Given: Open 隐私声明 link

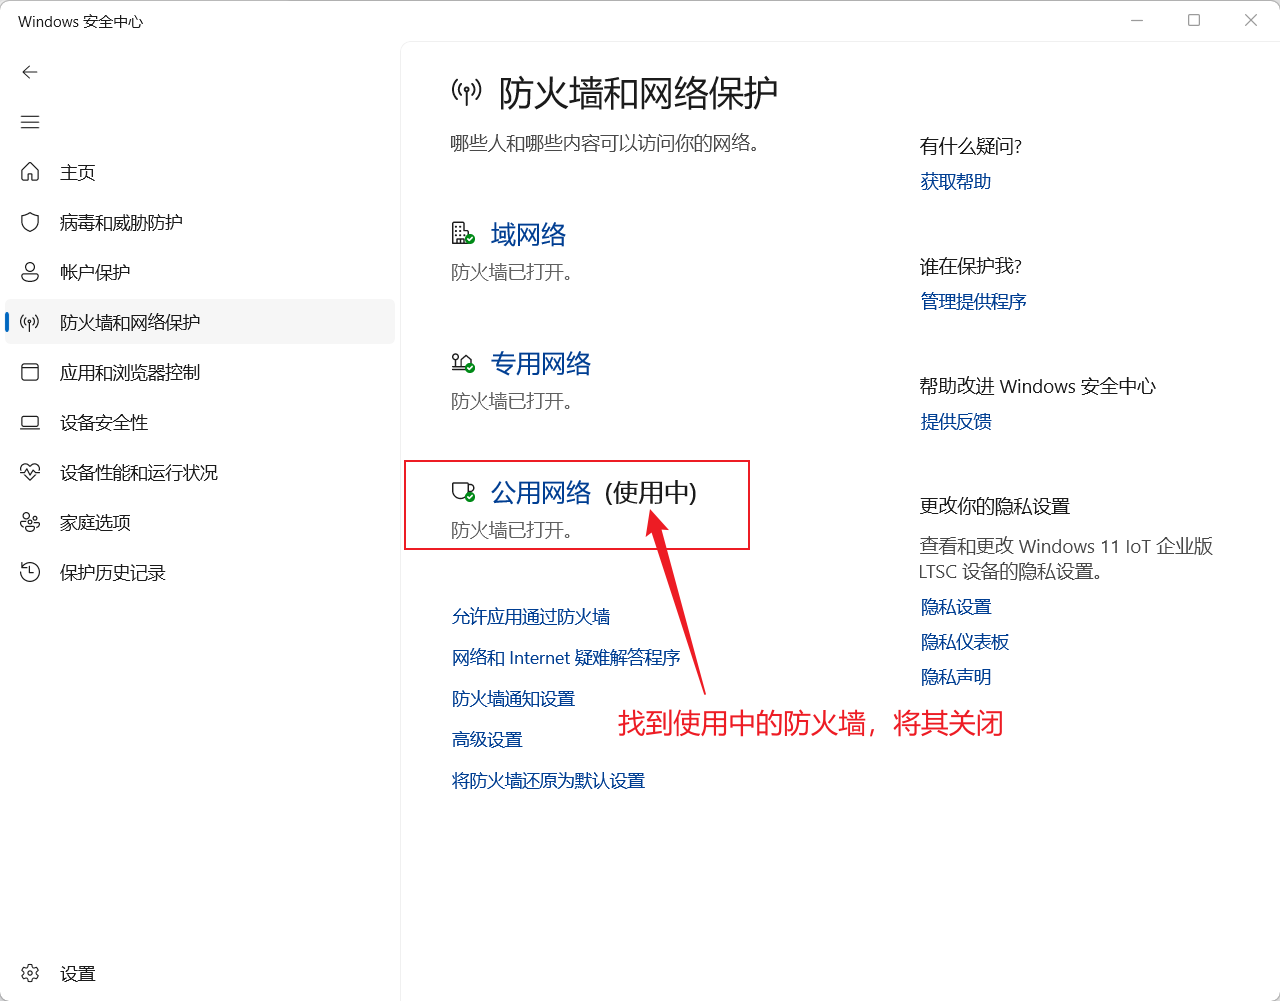Looking at the screenshot, I should (956, 677).
